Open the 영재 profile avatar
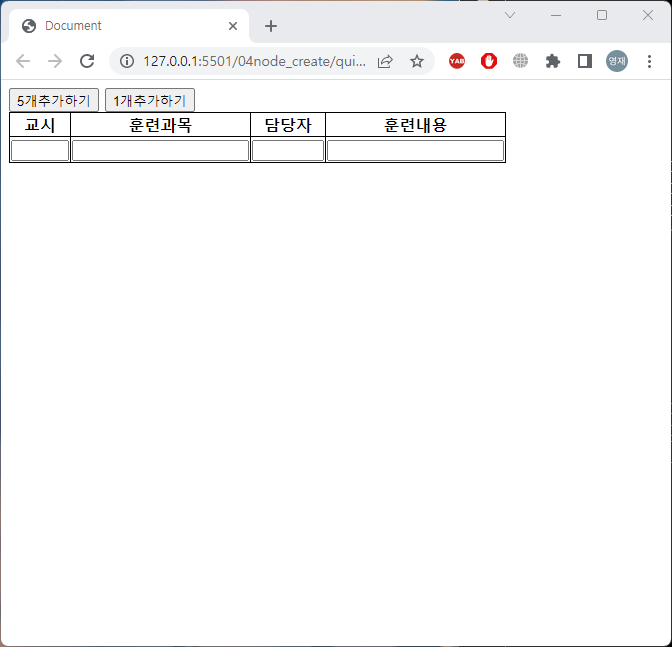Viewport: 672px width, 647px height. coord(617,61)
